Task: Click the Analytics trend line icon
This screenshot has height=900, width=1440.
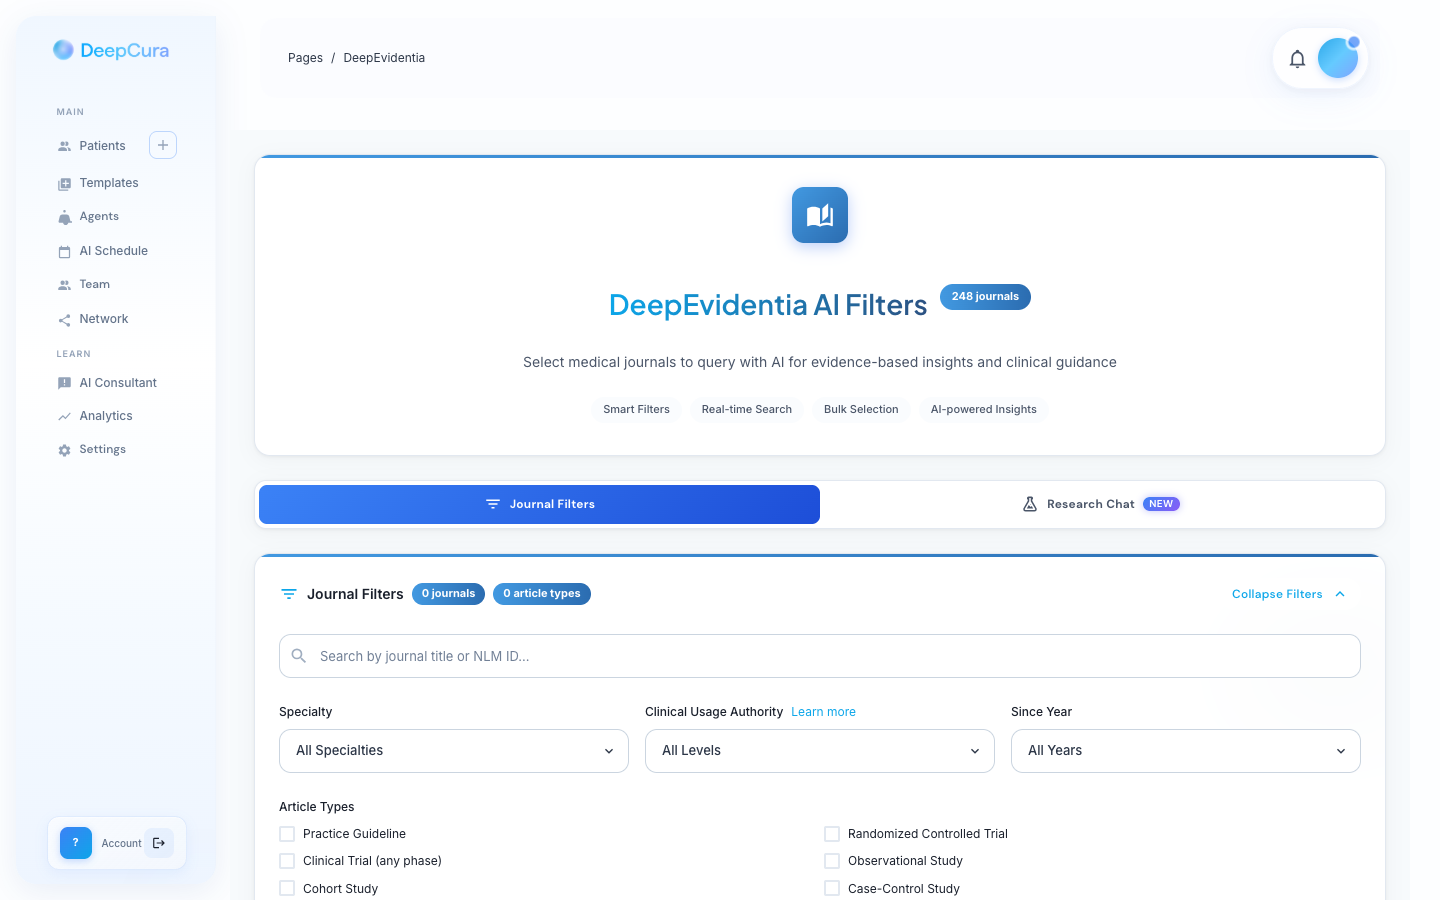Action: point(64,416)
